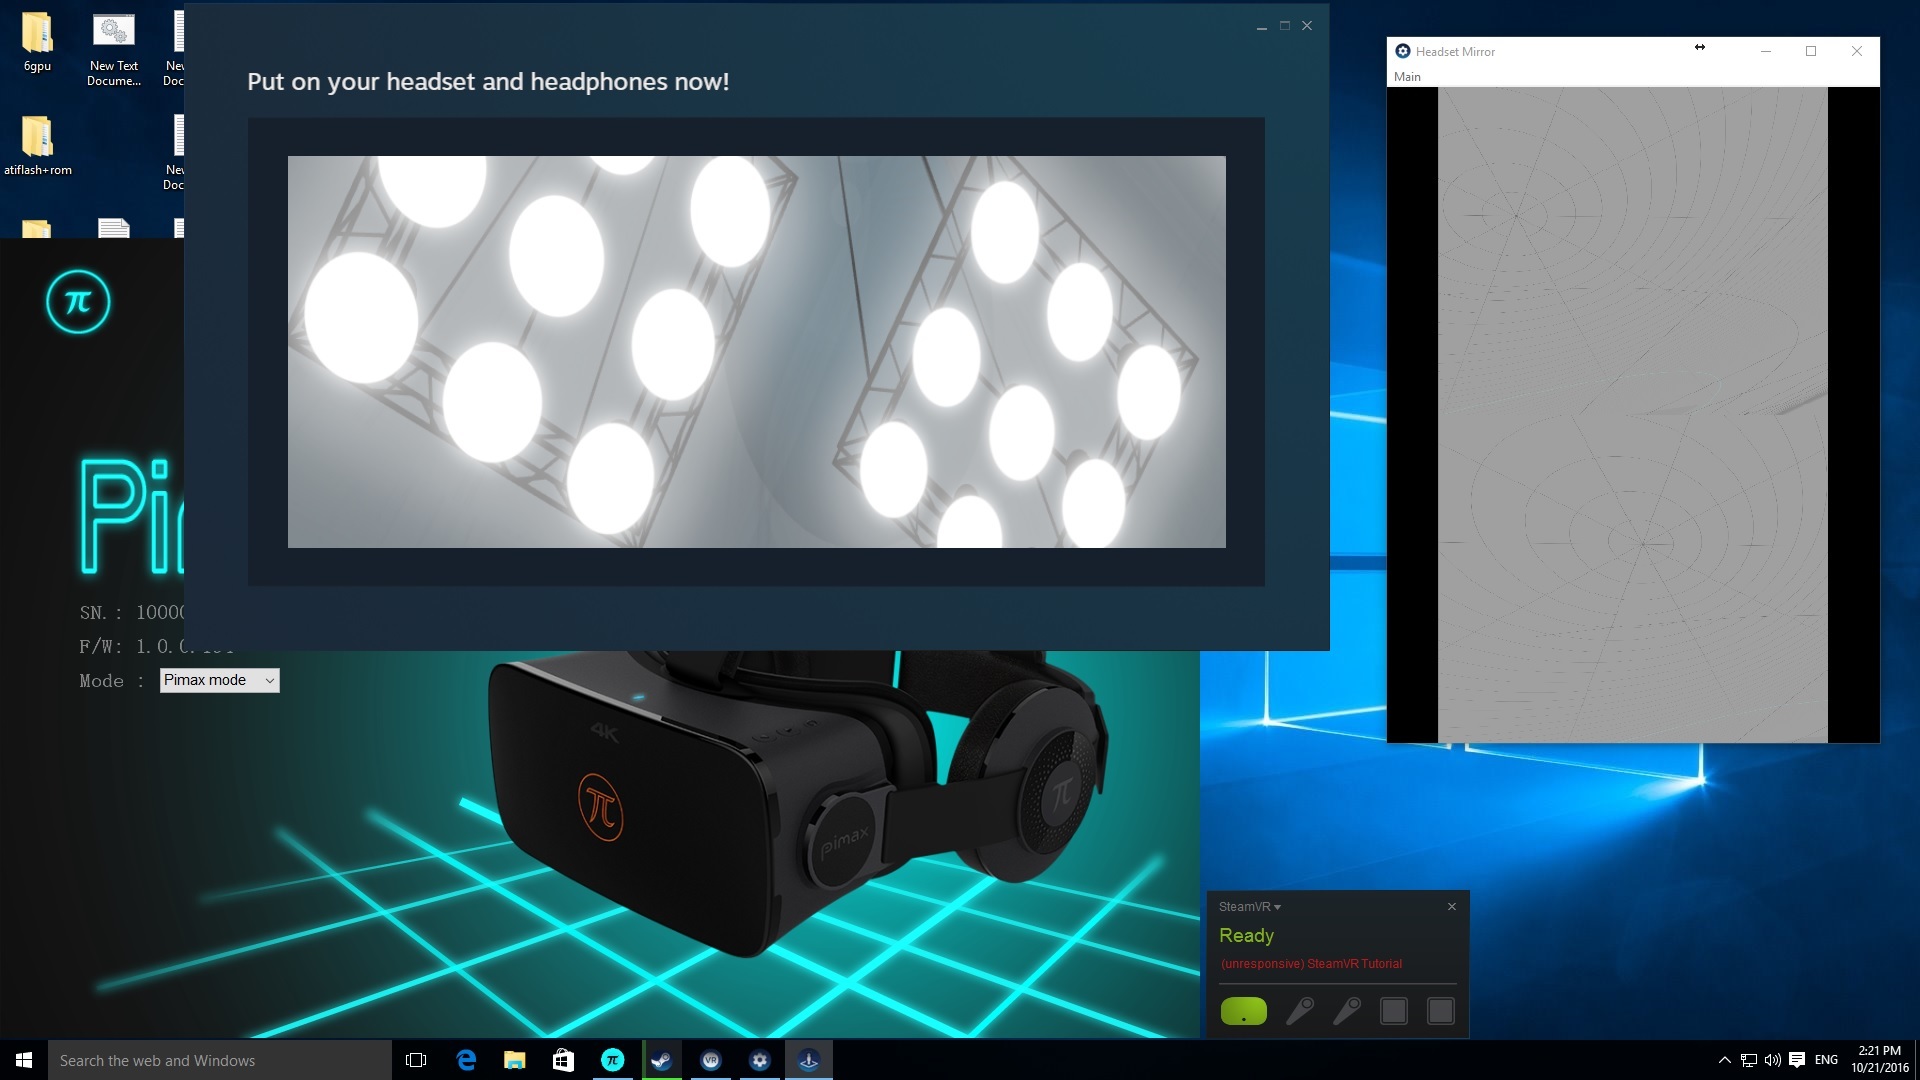Select the 6gpu desktop folder
The image size is (1920, 1080).
tap(37, 42)
